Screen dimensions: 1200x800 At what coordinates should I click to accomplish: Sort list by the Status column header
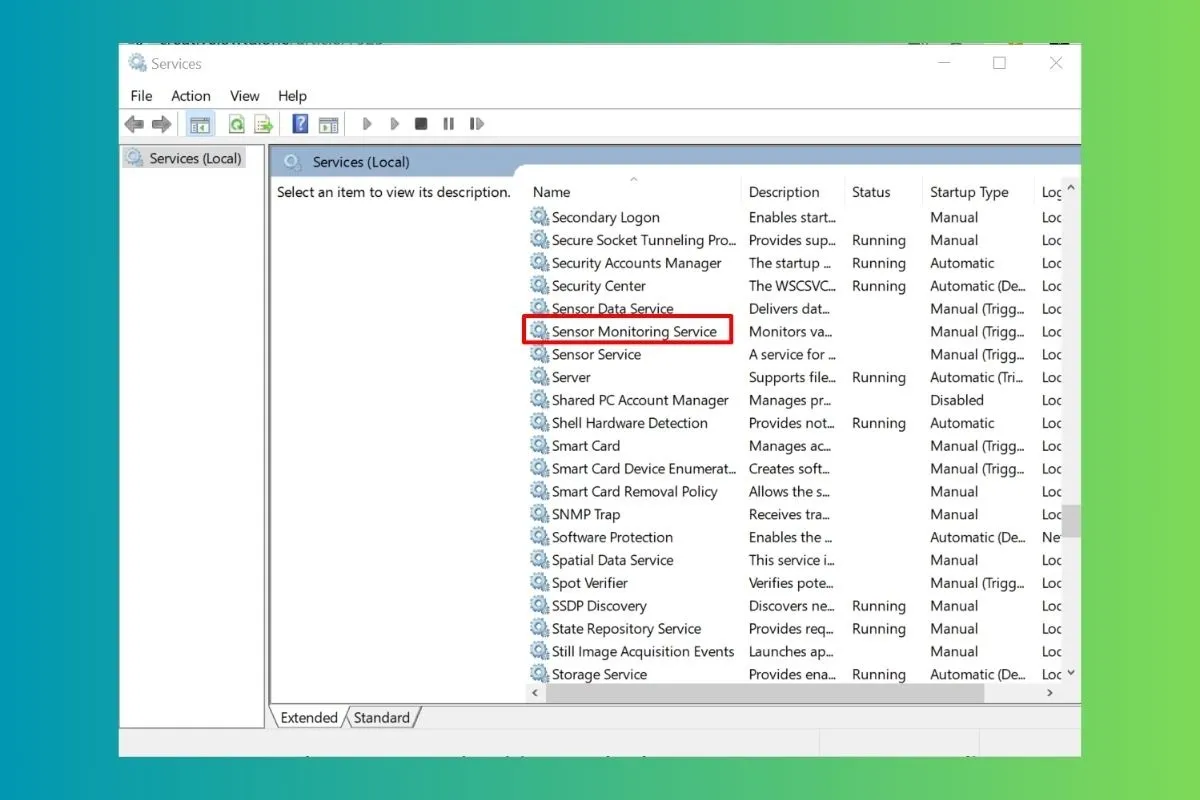pos(870,192)
